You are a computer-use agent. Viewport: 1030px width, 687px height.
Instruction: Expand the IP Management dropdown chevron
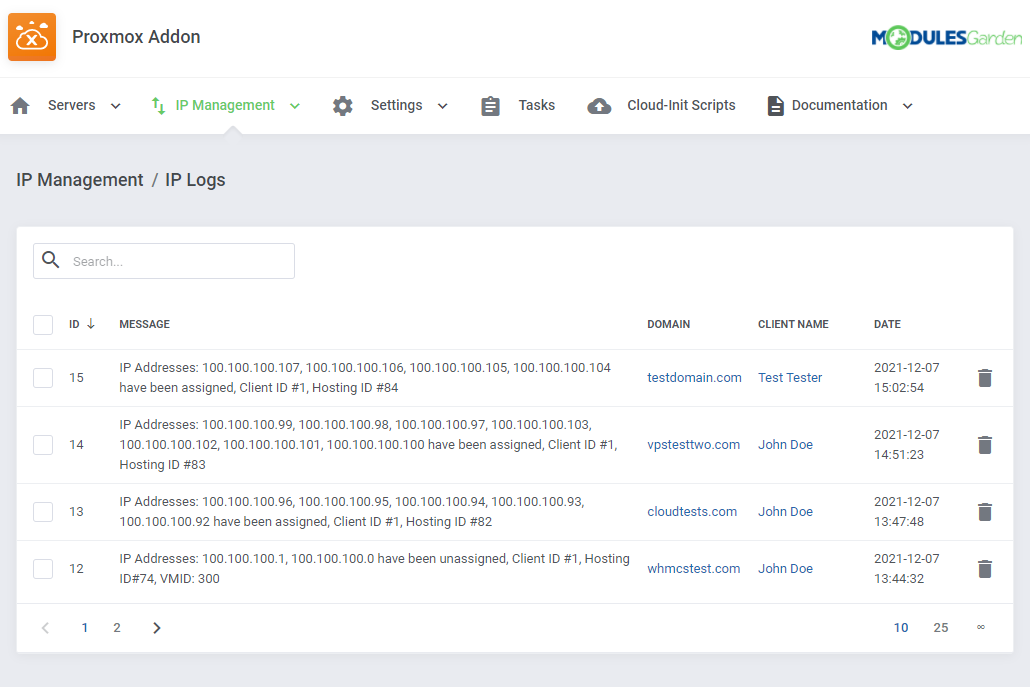295,106
